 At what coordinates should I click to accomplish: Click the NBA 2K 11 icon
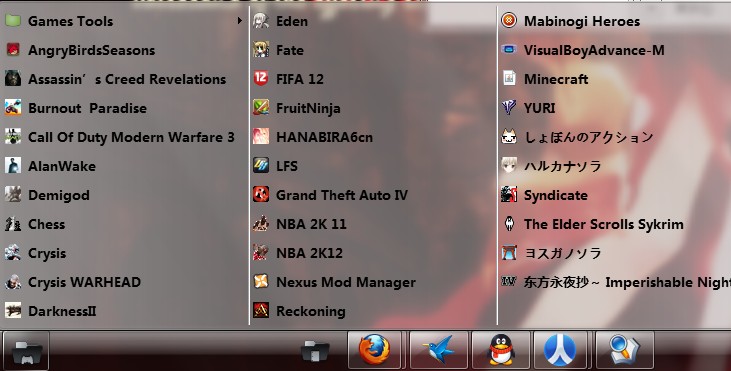(x=261, y=224)
